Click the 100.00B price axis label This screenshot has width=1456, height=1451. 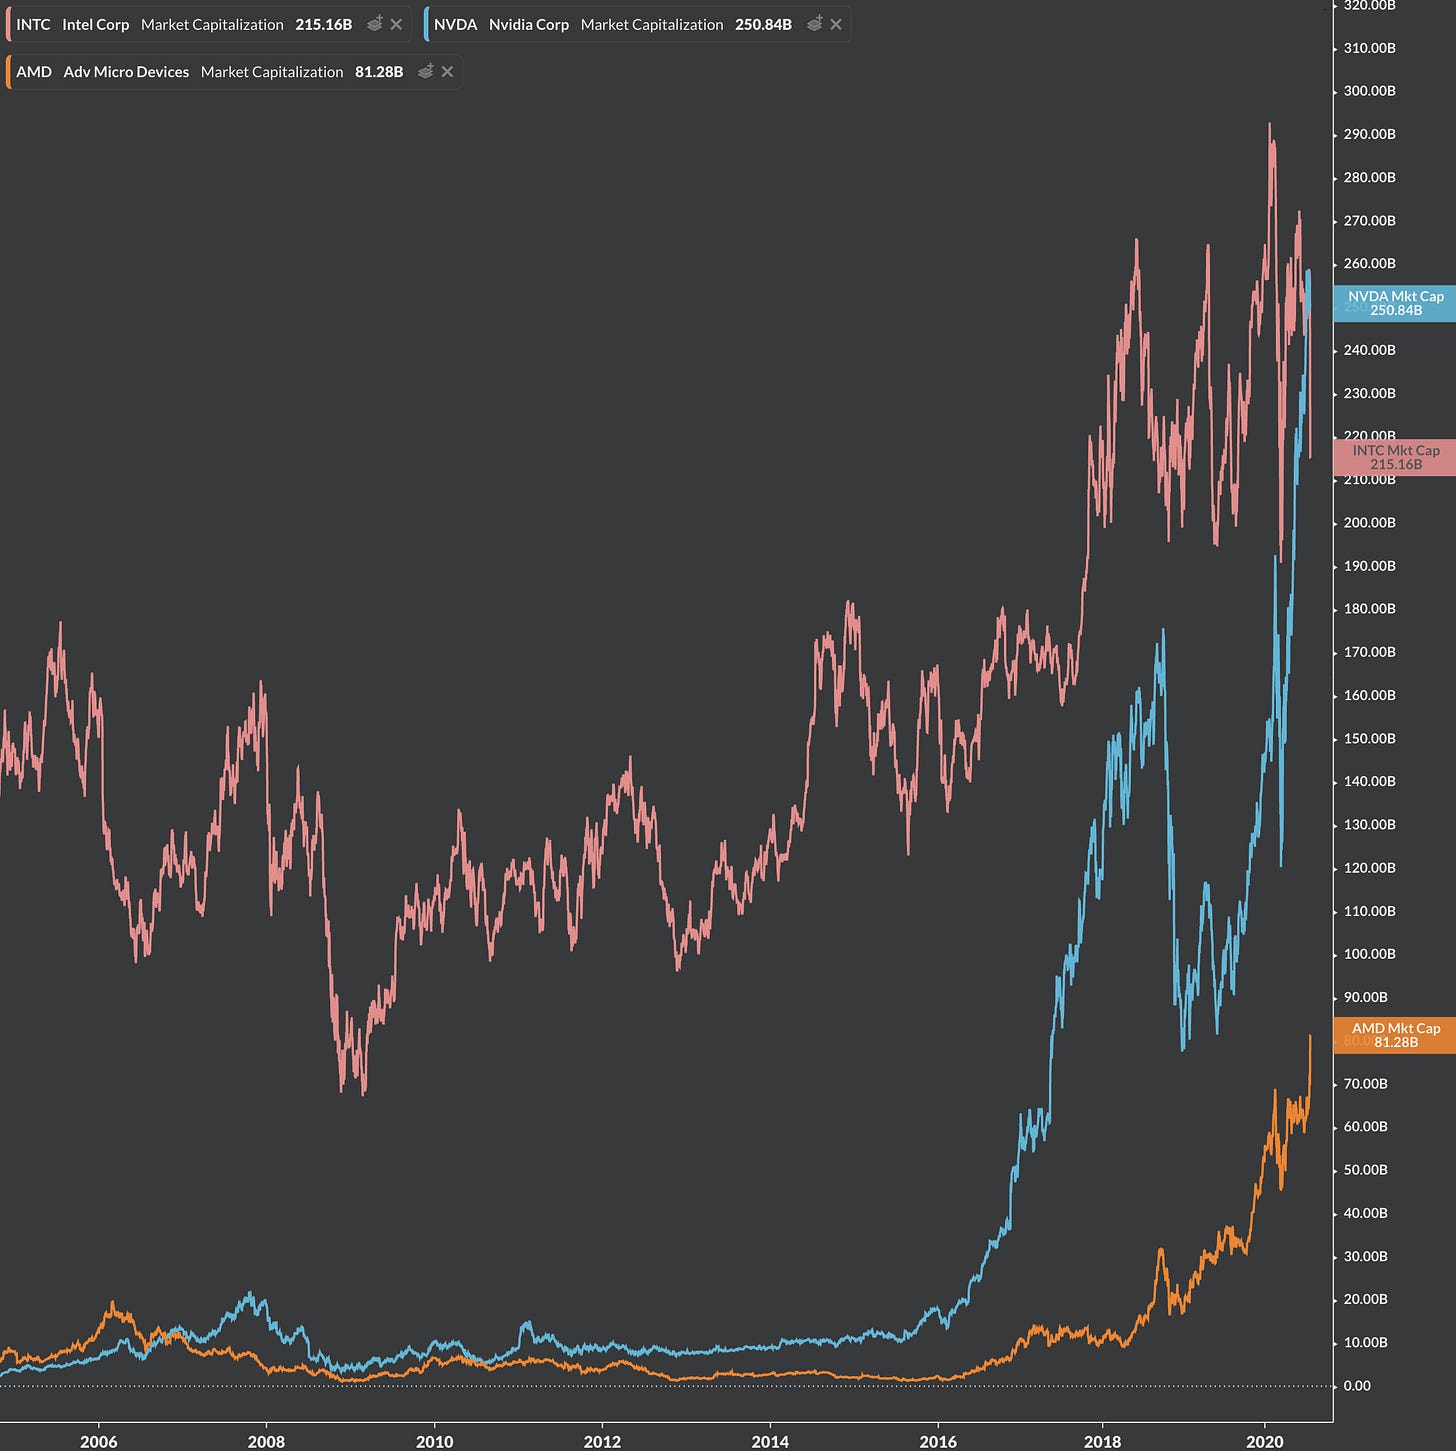1369,954
